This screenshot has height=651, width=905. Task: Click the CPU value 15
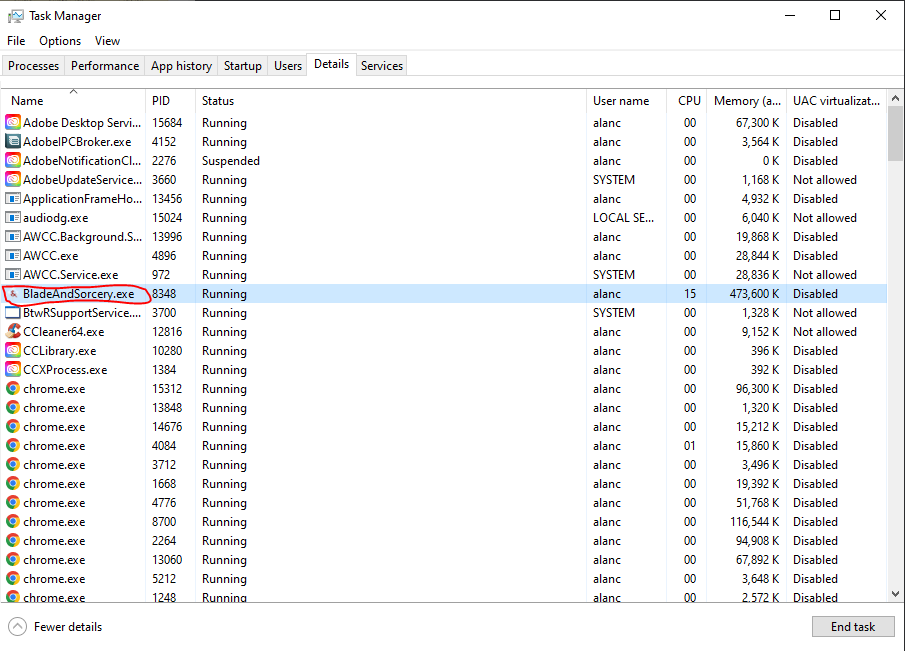pyautogui.click(x=690, y=294)
